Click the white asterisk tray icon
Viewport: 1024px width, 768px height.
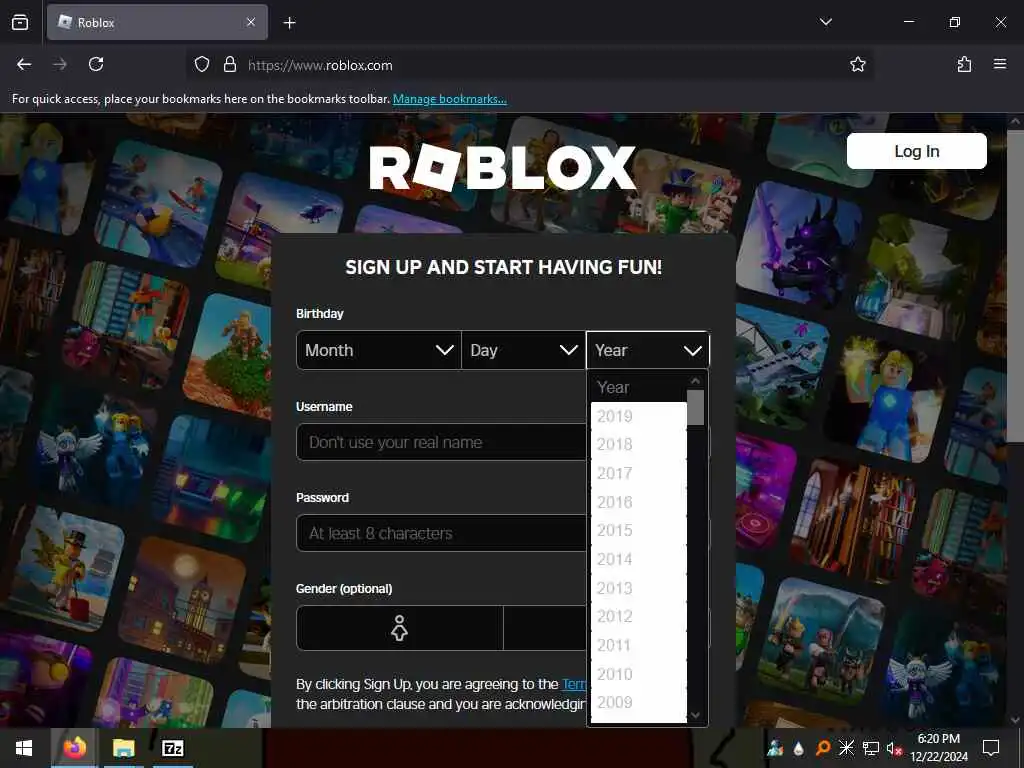point(846,748)
